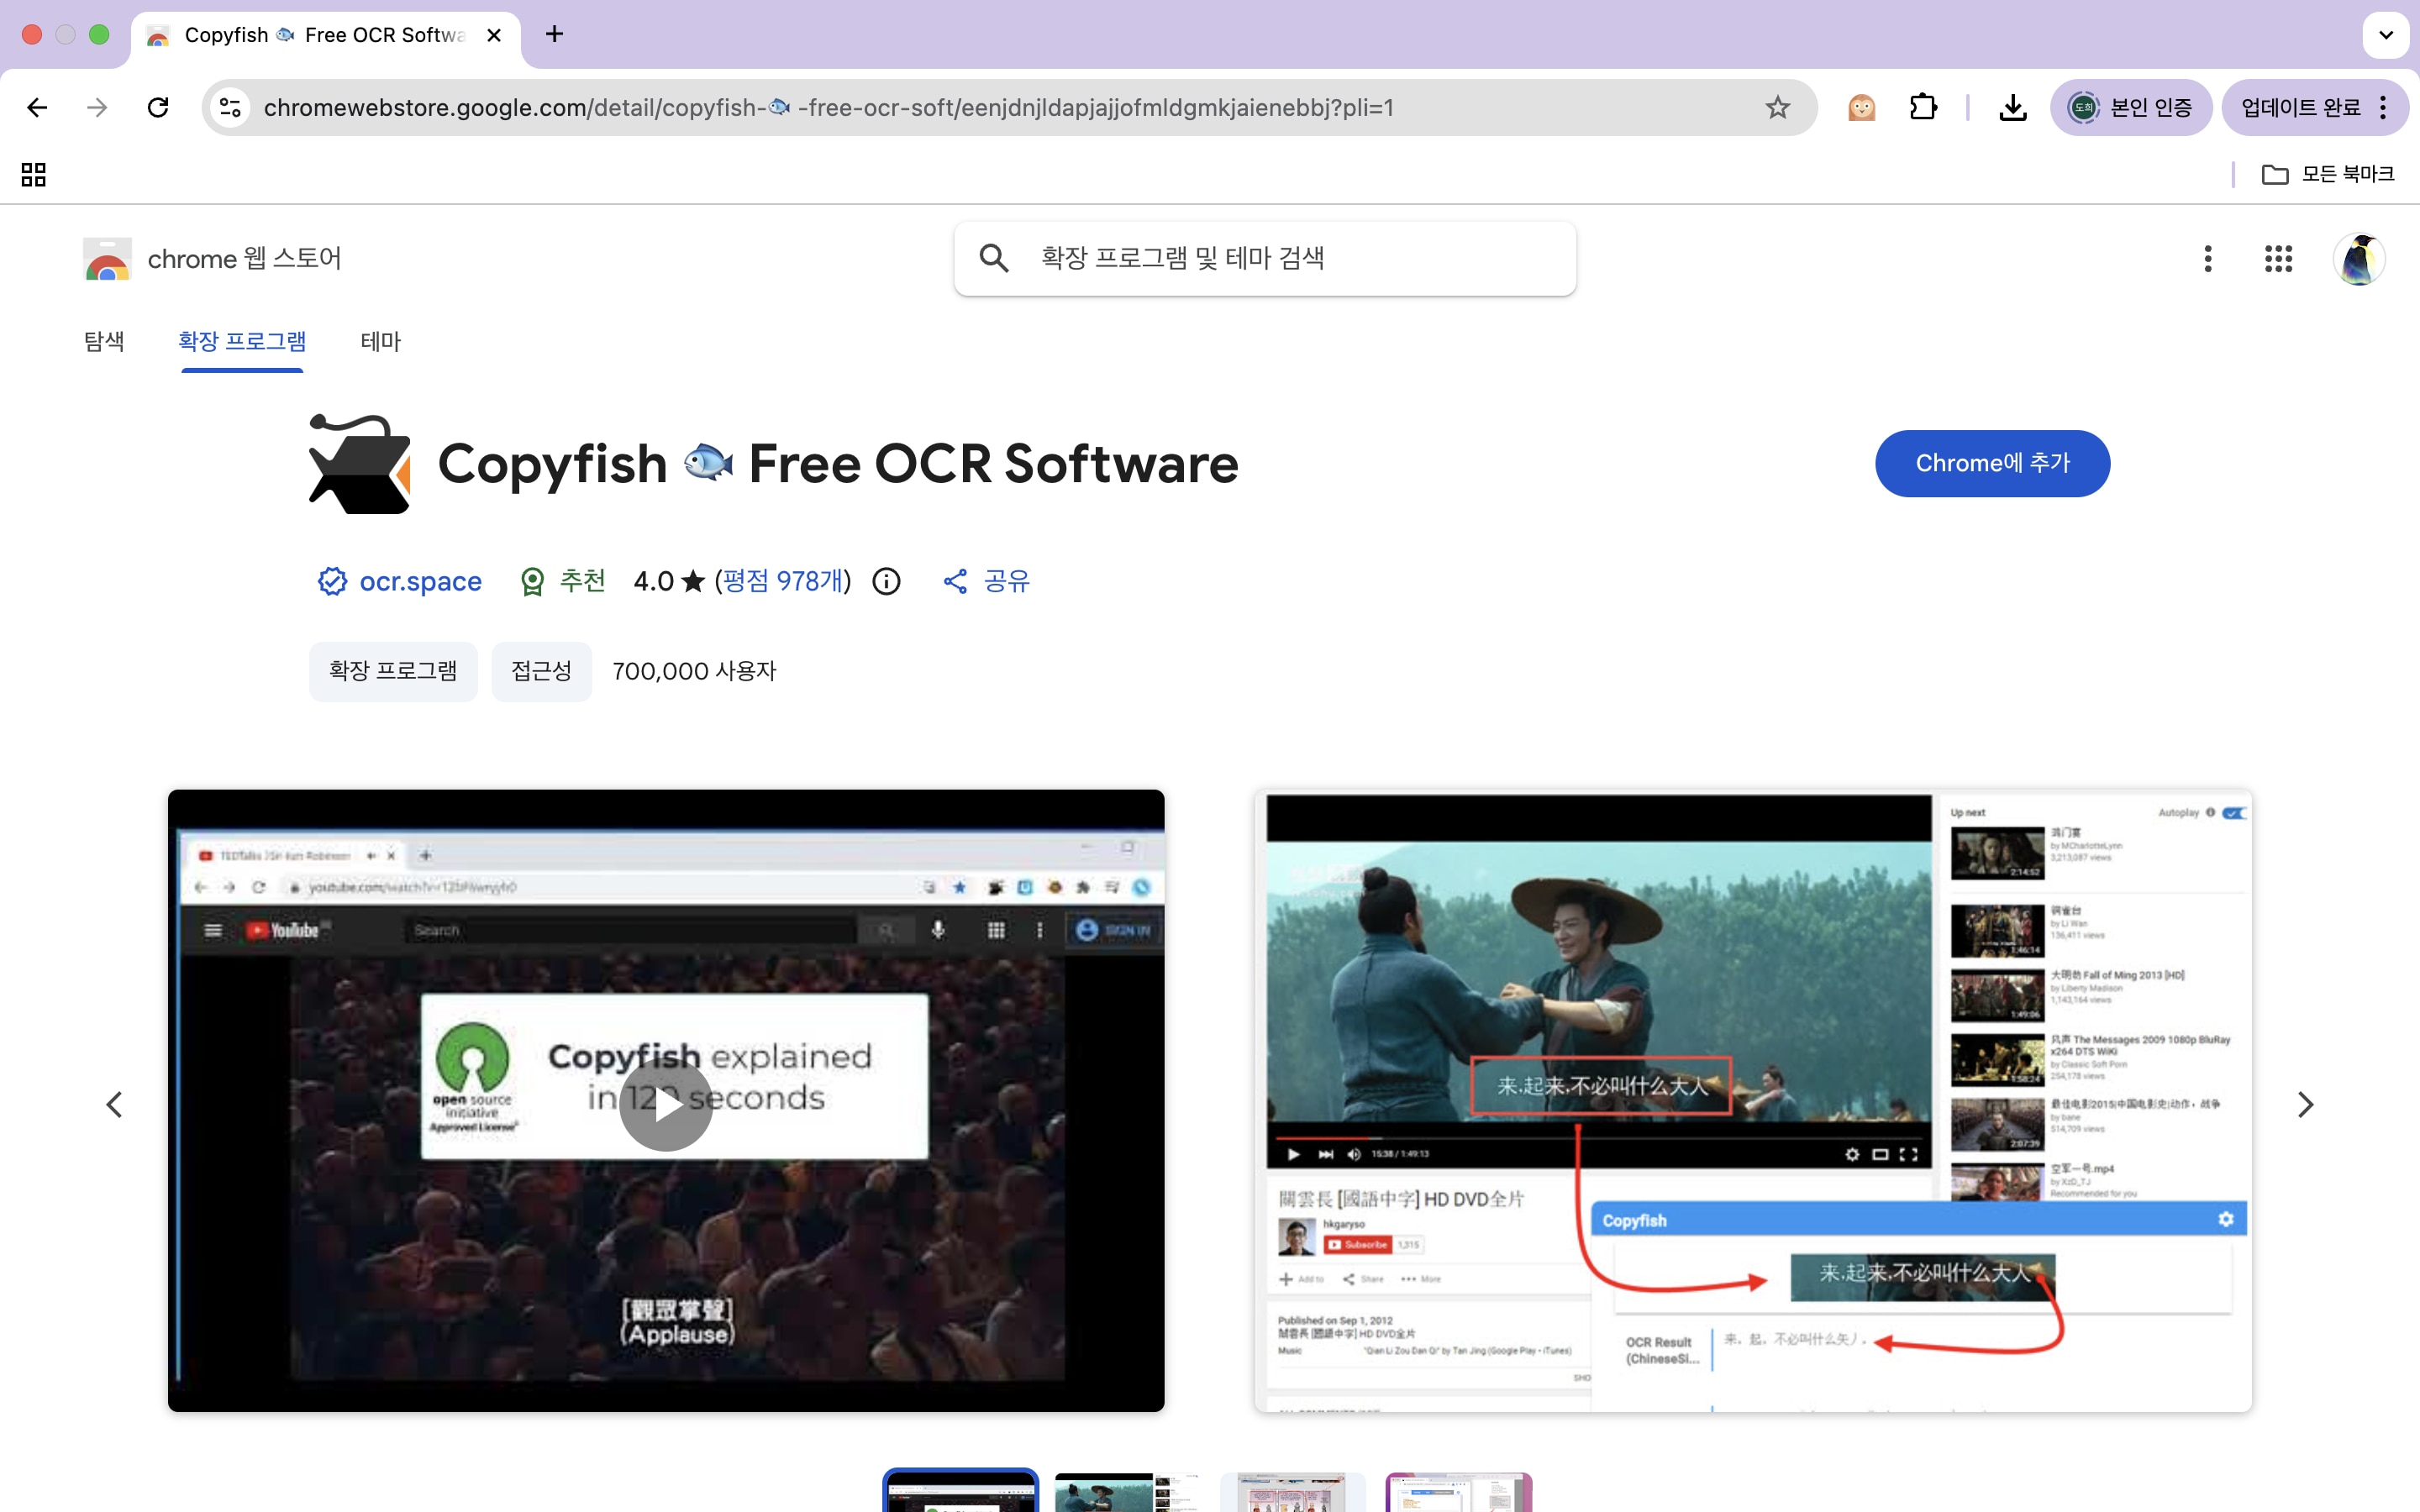Viewport: 2420px width, 1512px height.
Task: Select the Copyfish Free OCR browser tab
Action: coord(325,36)
